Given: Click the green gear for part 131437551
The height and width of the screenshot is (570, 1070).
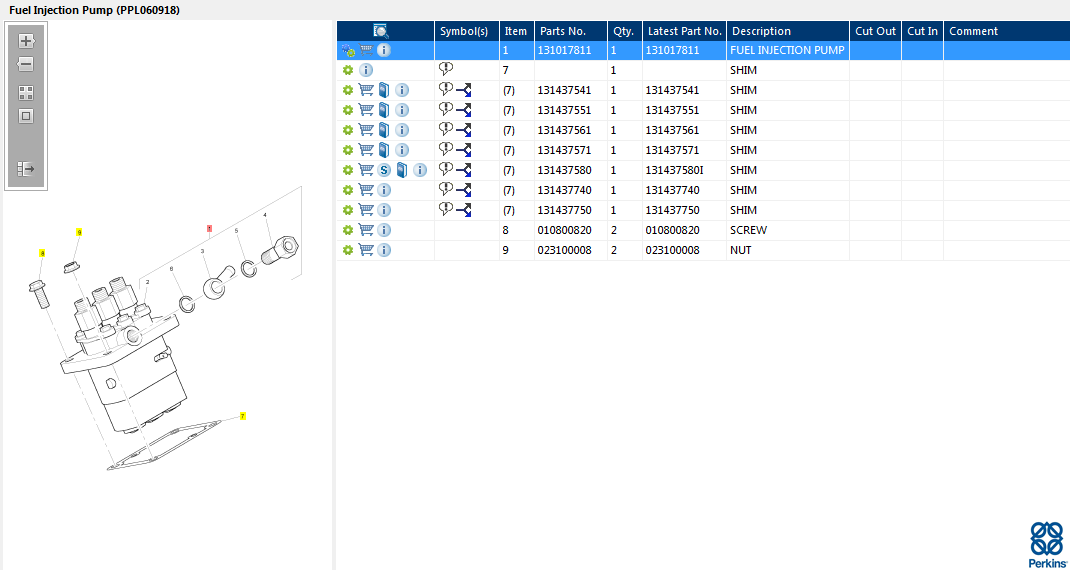Looking at the screenshot, I should point(347,110).
